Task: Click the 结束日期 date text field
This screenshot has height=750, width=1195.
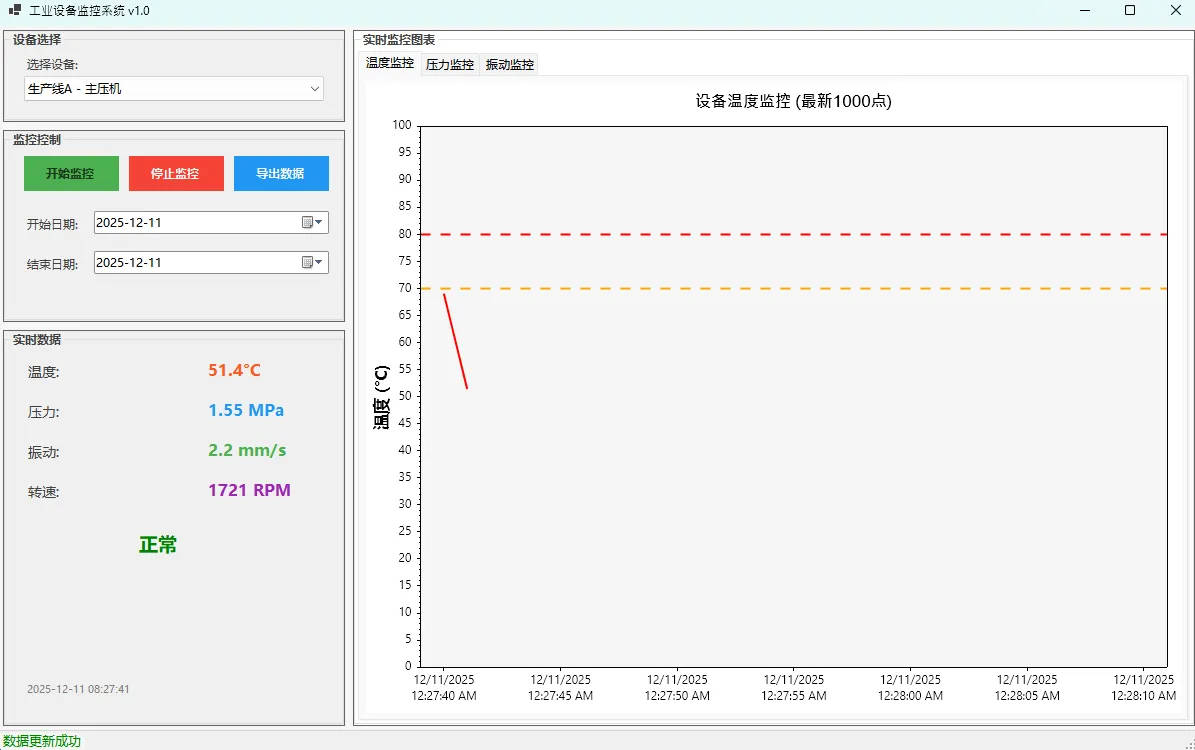Action: [x=195, y=263]
